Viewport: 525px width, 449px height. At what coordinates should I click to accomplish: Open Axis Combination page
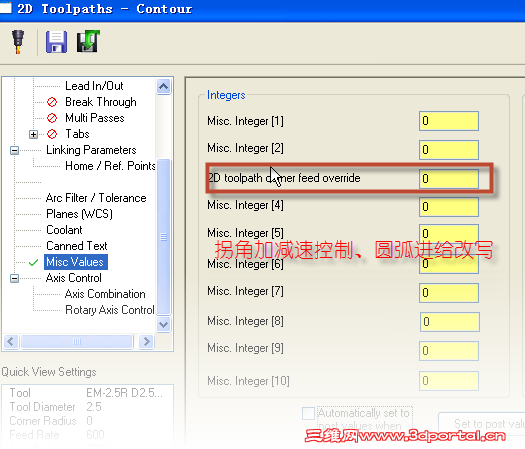(x=105, y=294)
